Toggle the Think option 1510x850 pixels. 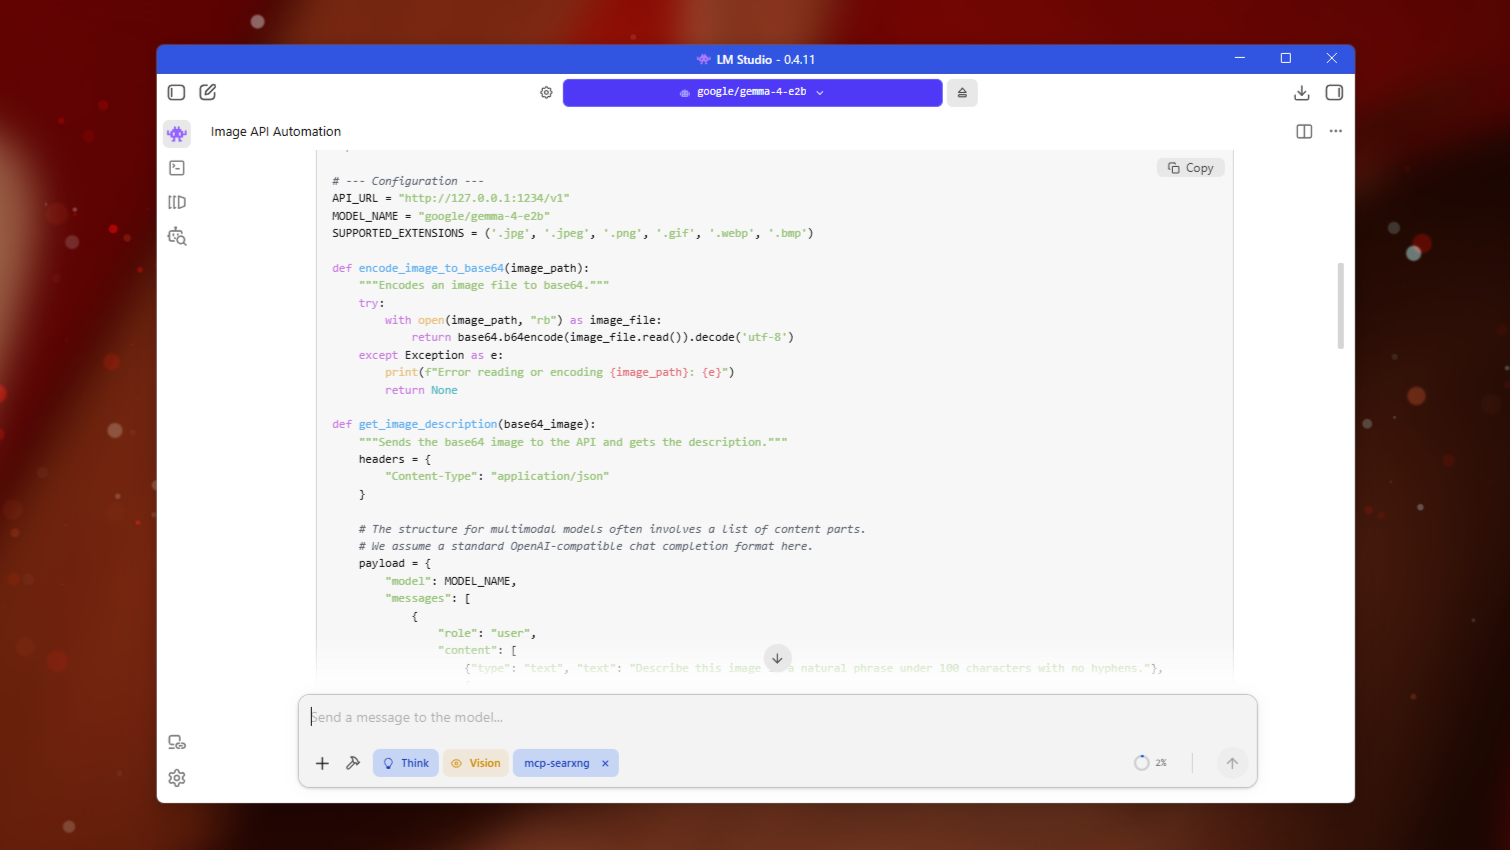tap(405, 763)
